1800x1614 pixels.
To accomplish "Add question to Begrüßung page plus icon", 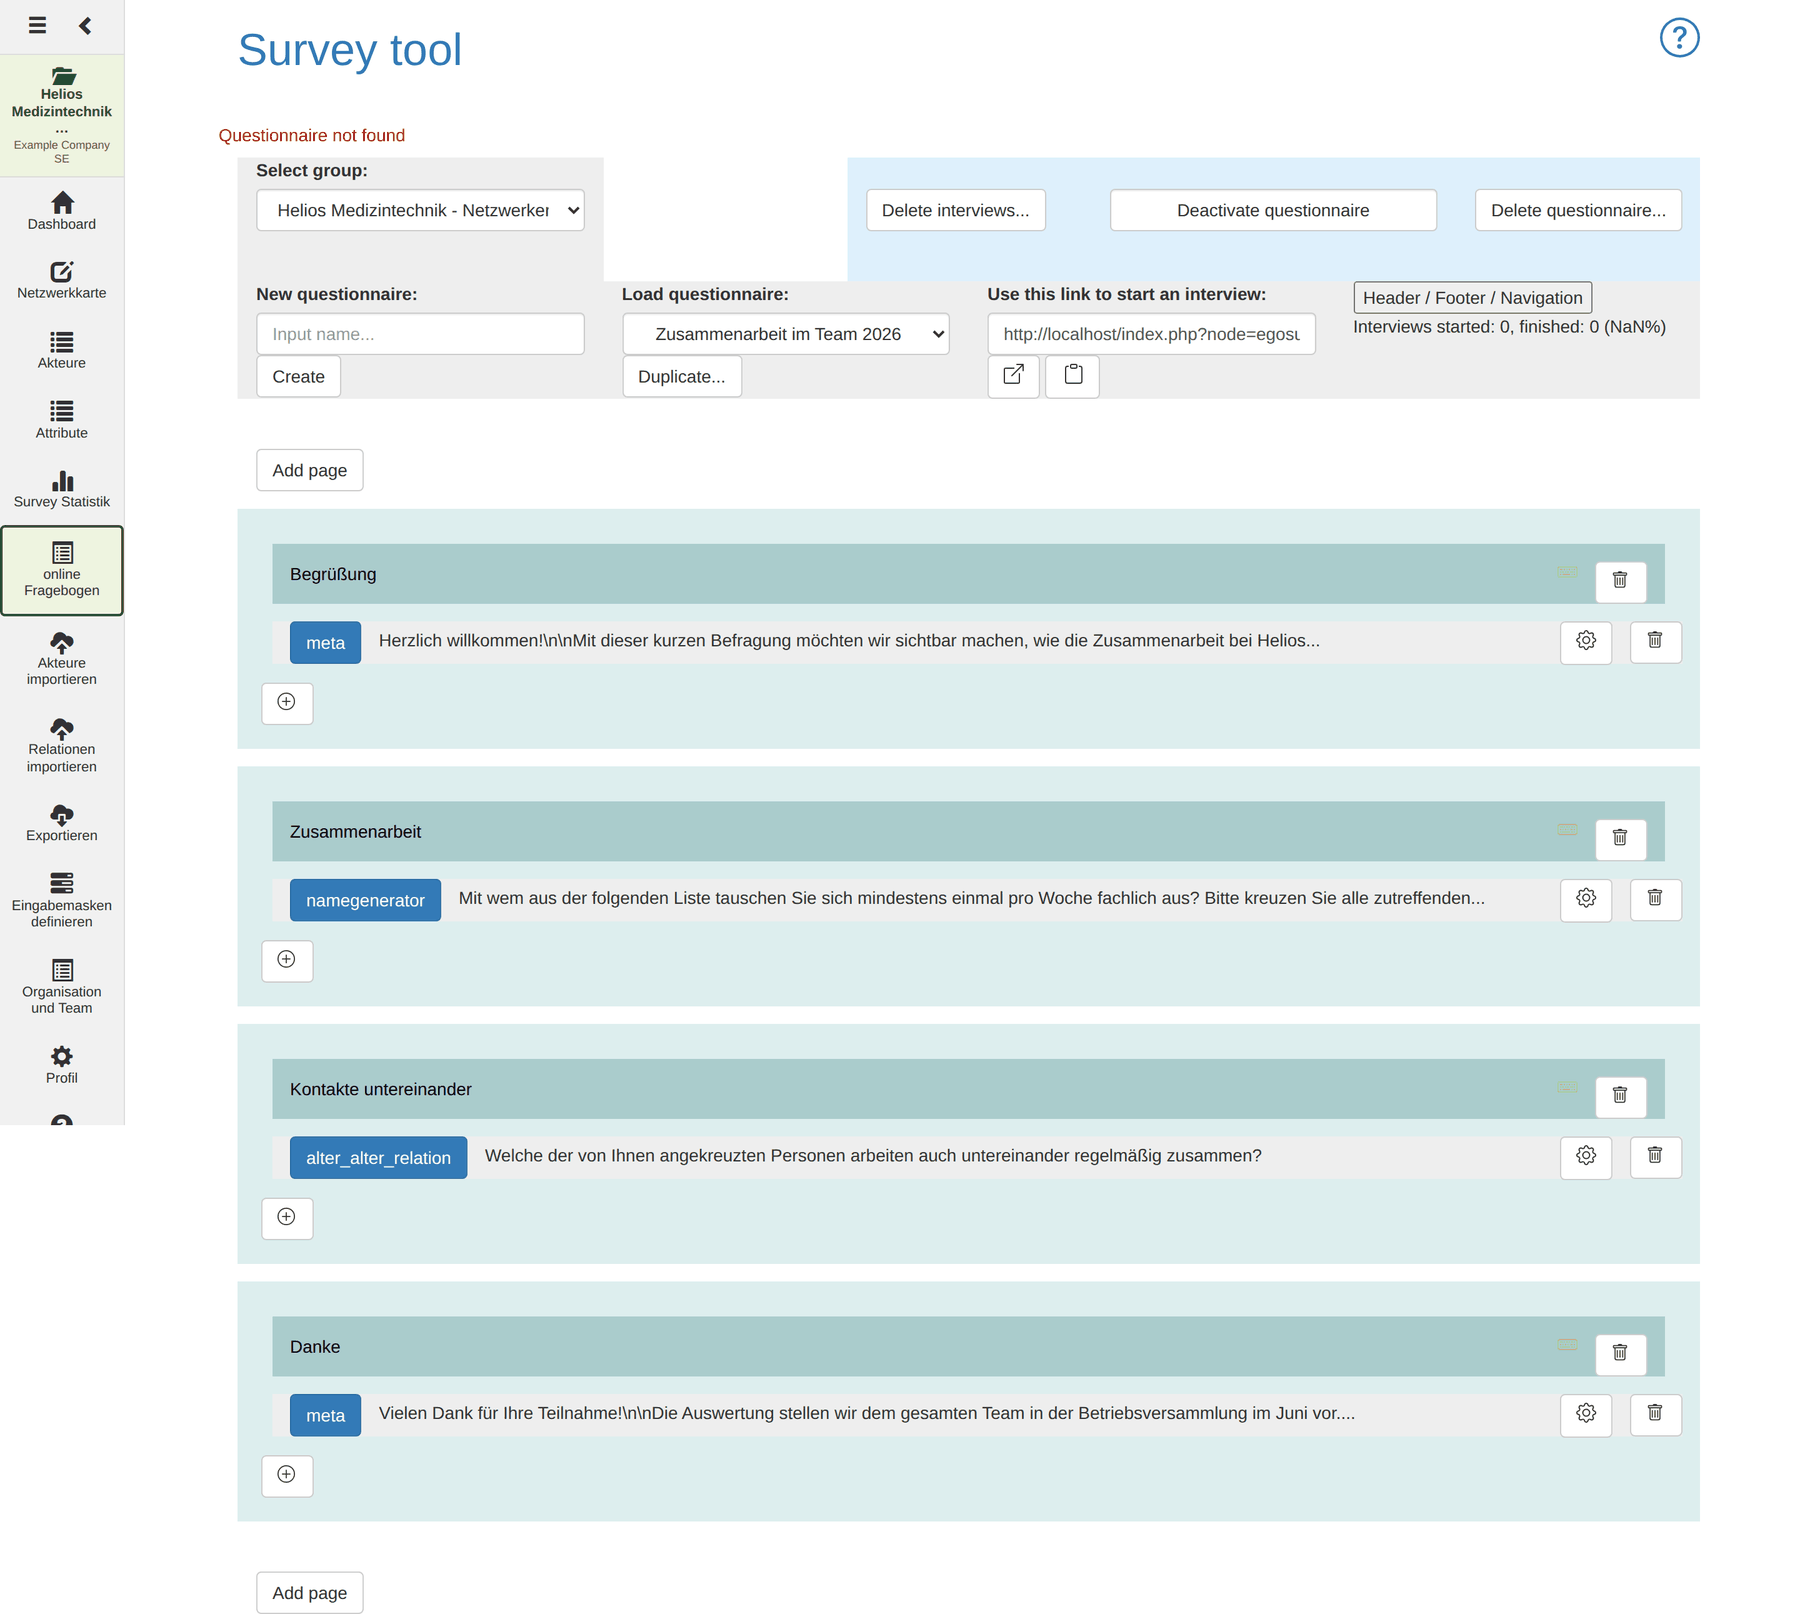I will point(287,702).
